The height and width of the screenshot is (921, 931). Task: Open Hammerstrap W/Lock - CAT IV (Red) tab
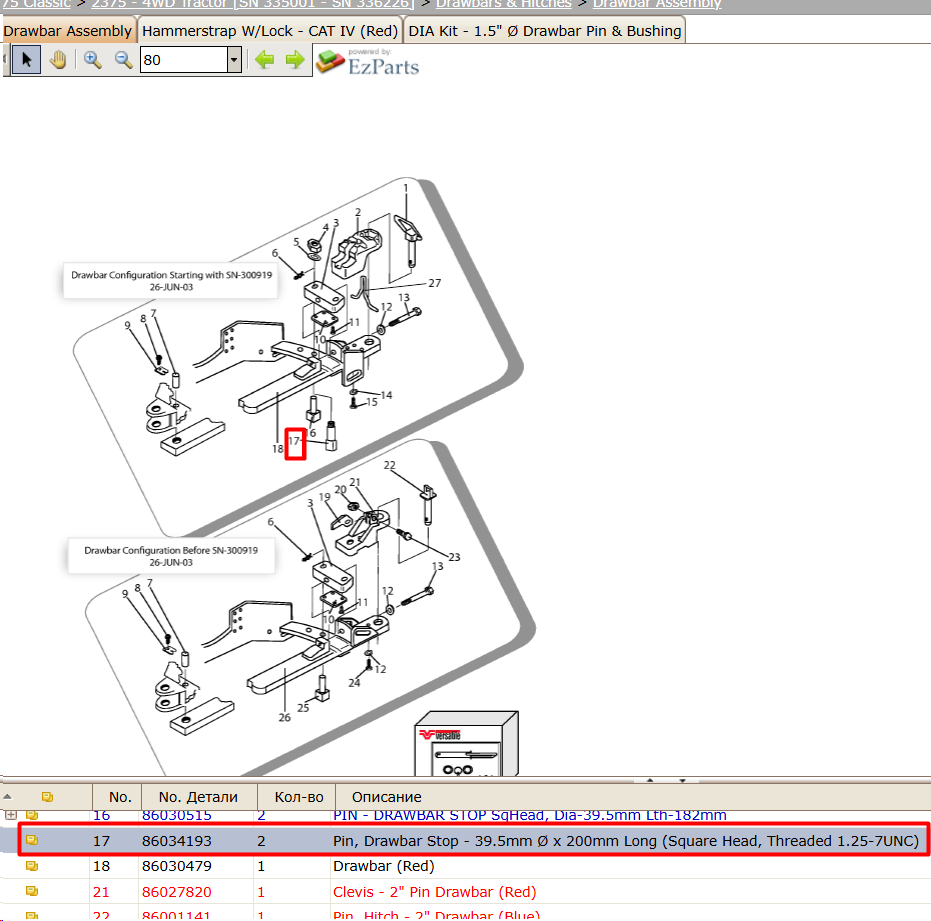(x=270, y=31)
